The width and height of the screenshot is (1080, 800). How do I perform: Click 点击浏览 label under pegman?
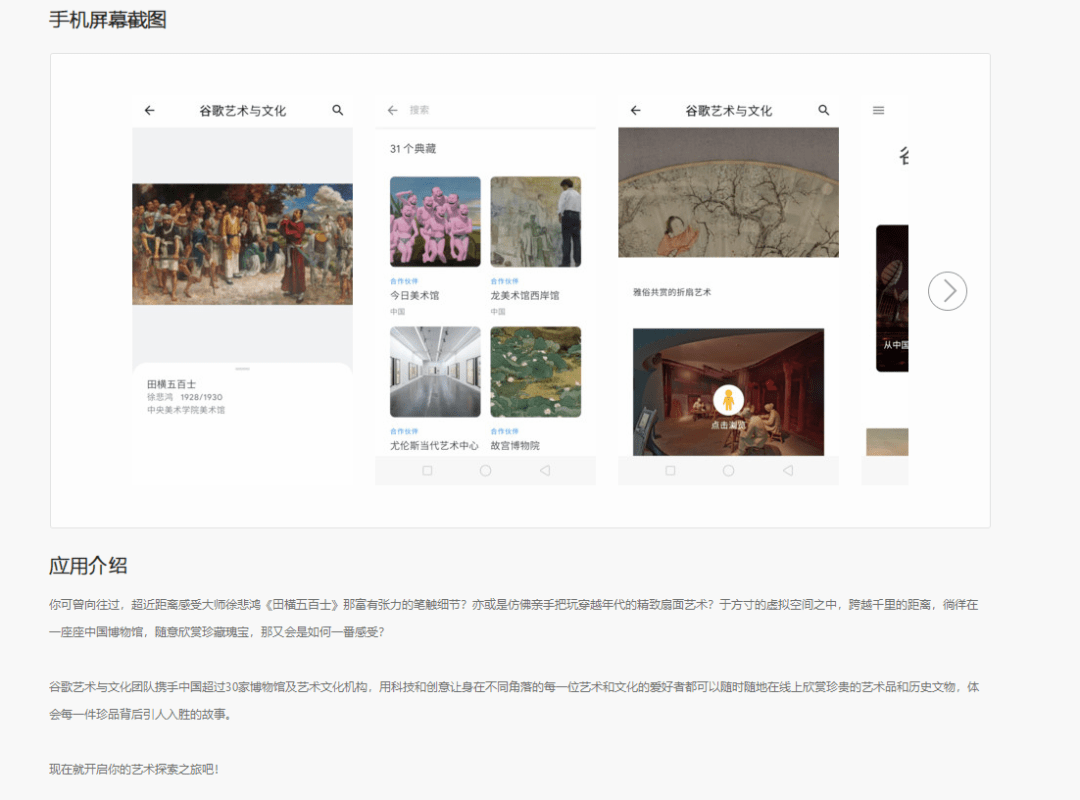point(728,425)
